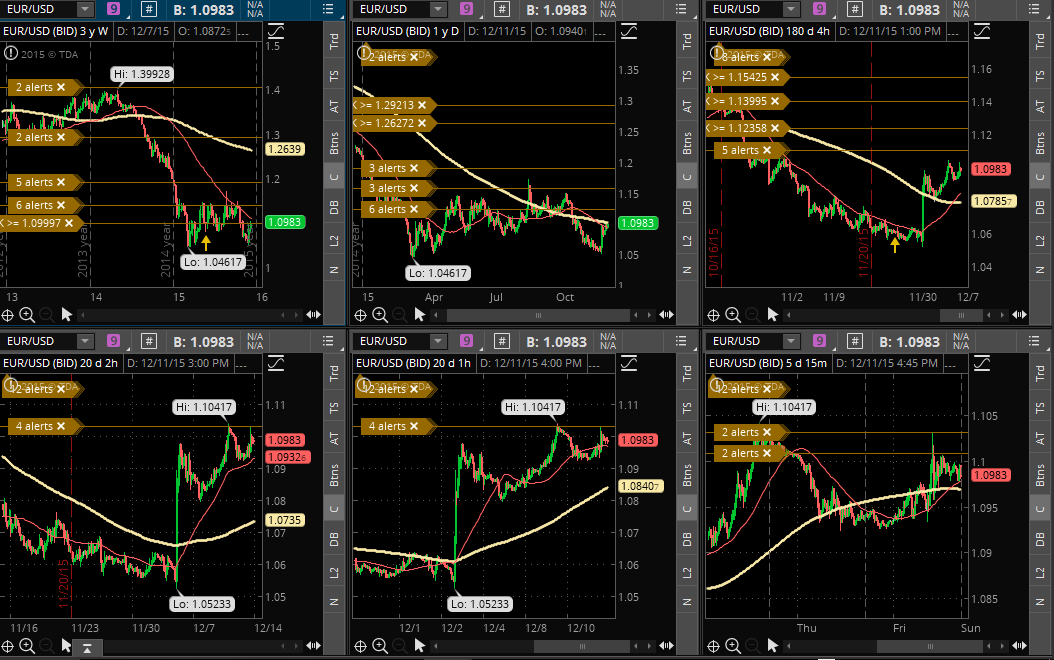Open the symbol dropdown arrow above the 180 d 4h chart

point(790,9)
